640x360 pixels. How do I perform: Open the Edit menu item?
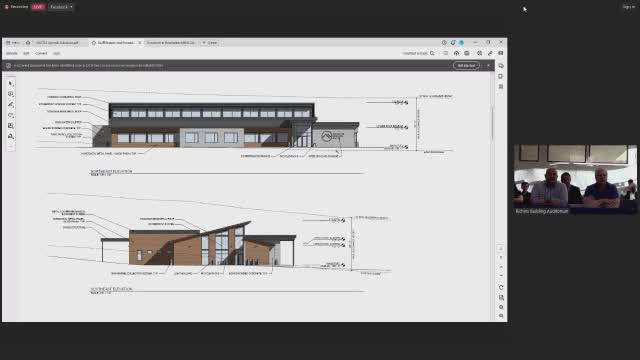click(x=26, y=53)
